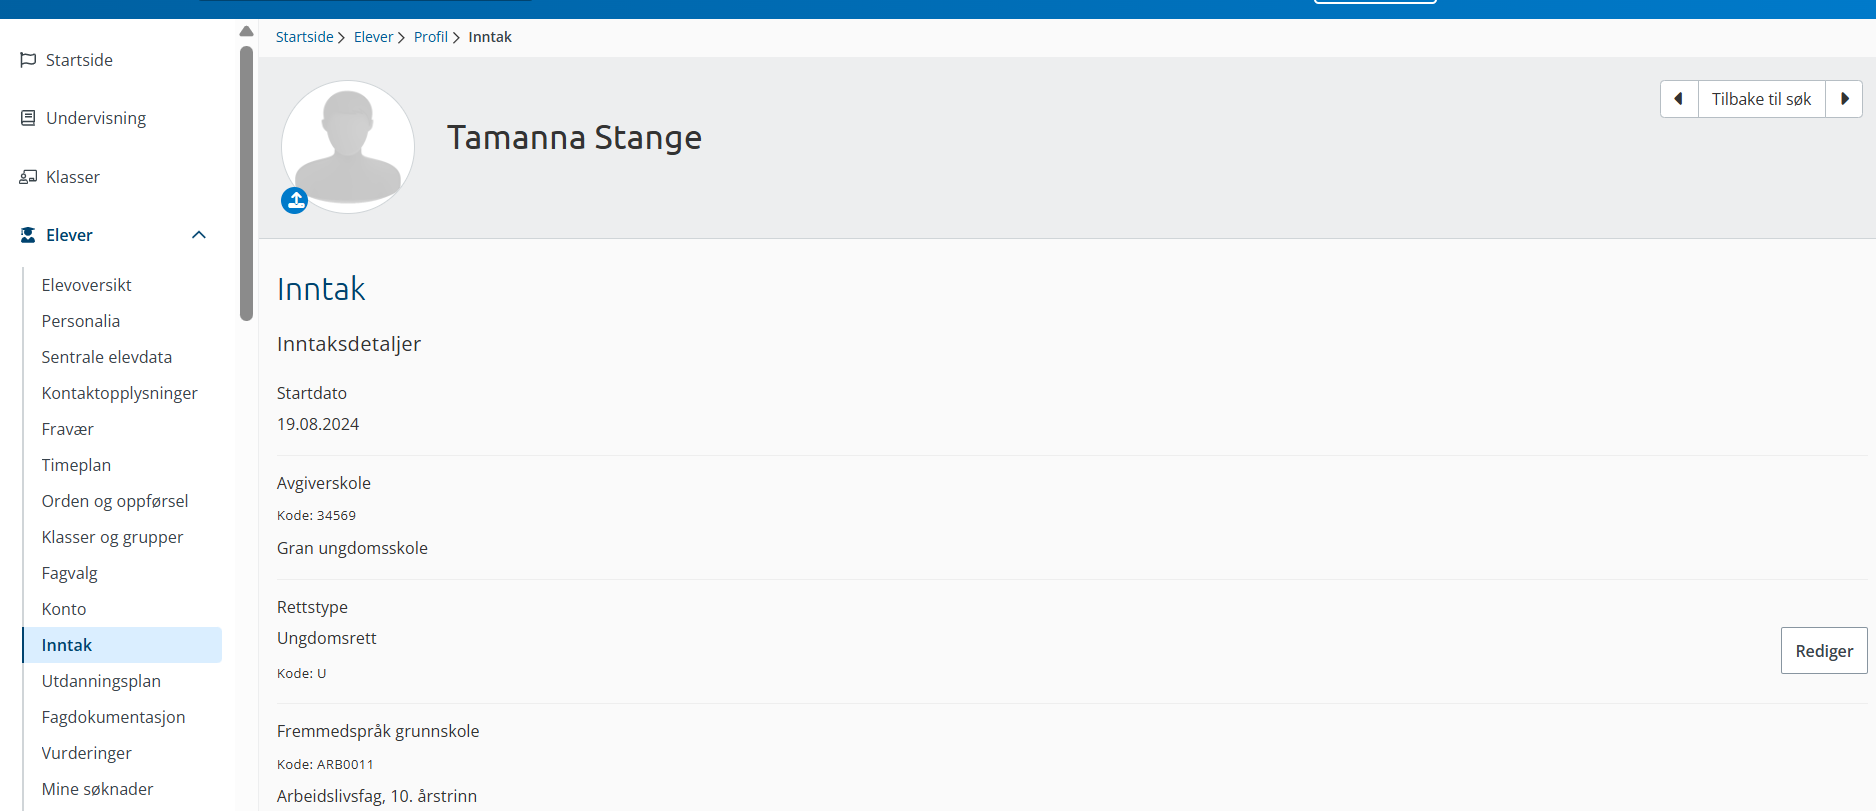This screenshot has height=811, width=1876.
Task: Upload a profile photo via blue icon
Action: [294, 201]
